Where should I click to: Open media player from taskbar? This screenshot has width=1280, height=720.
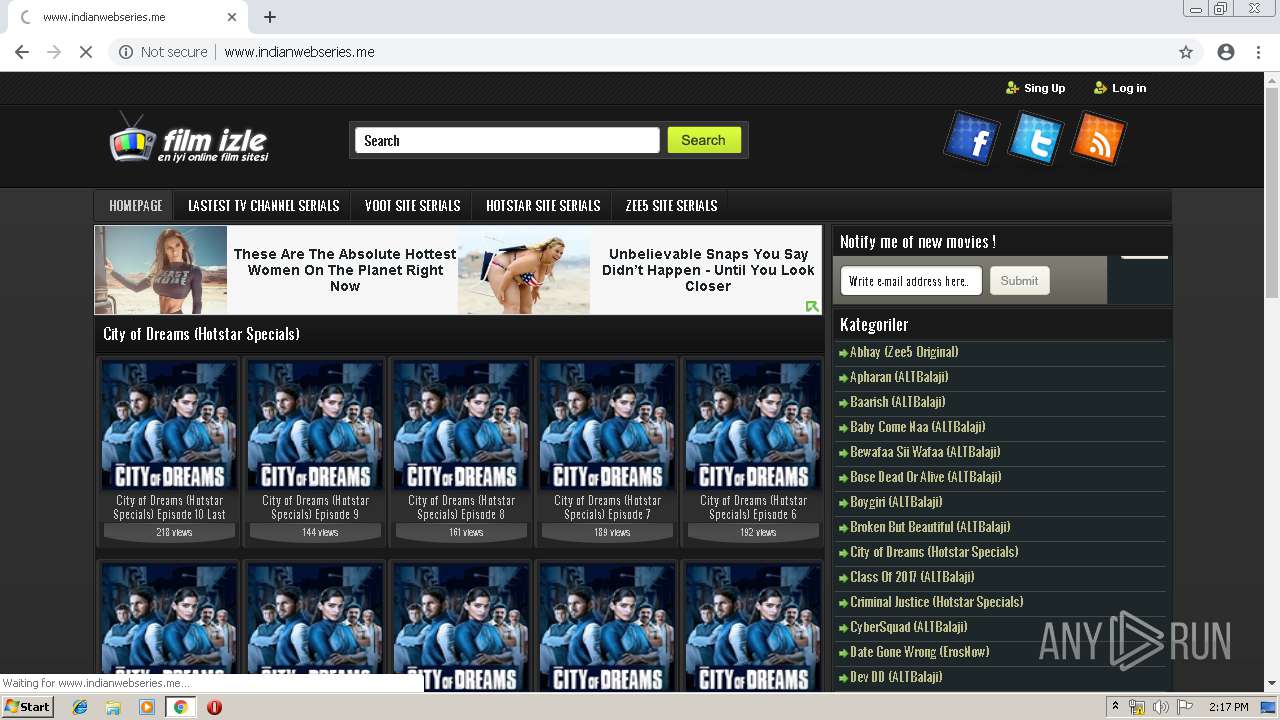147,707
